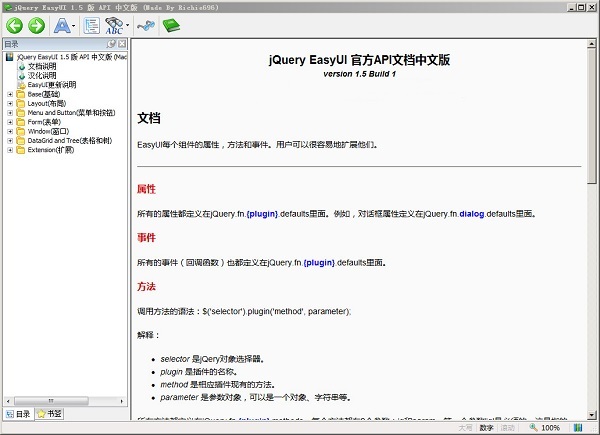Close the jQuery EasyUI window
This screenshot has height=435, width=600.
point(590,7)
